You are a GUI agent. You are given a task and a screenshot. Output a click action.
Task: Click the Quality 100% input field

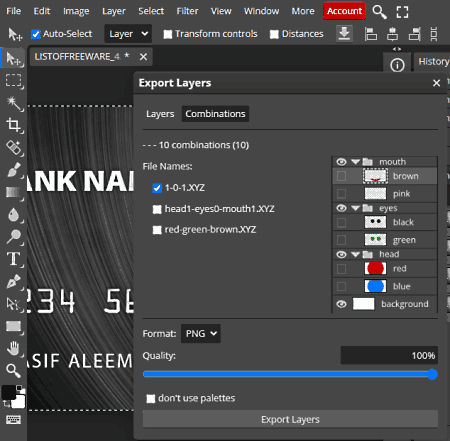point(389,356)
